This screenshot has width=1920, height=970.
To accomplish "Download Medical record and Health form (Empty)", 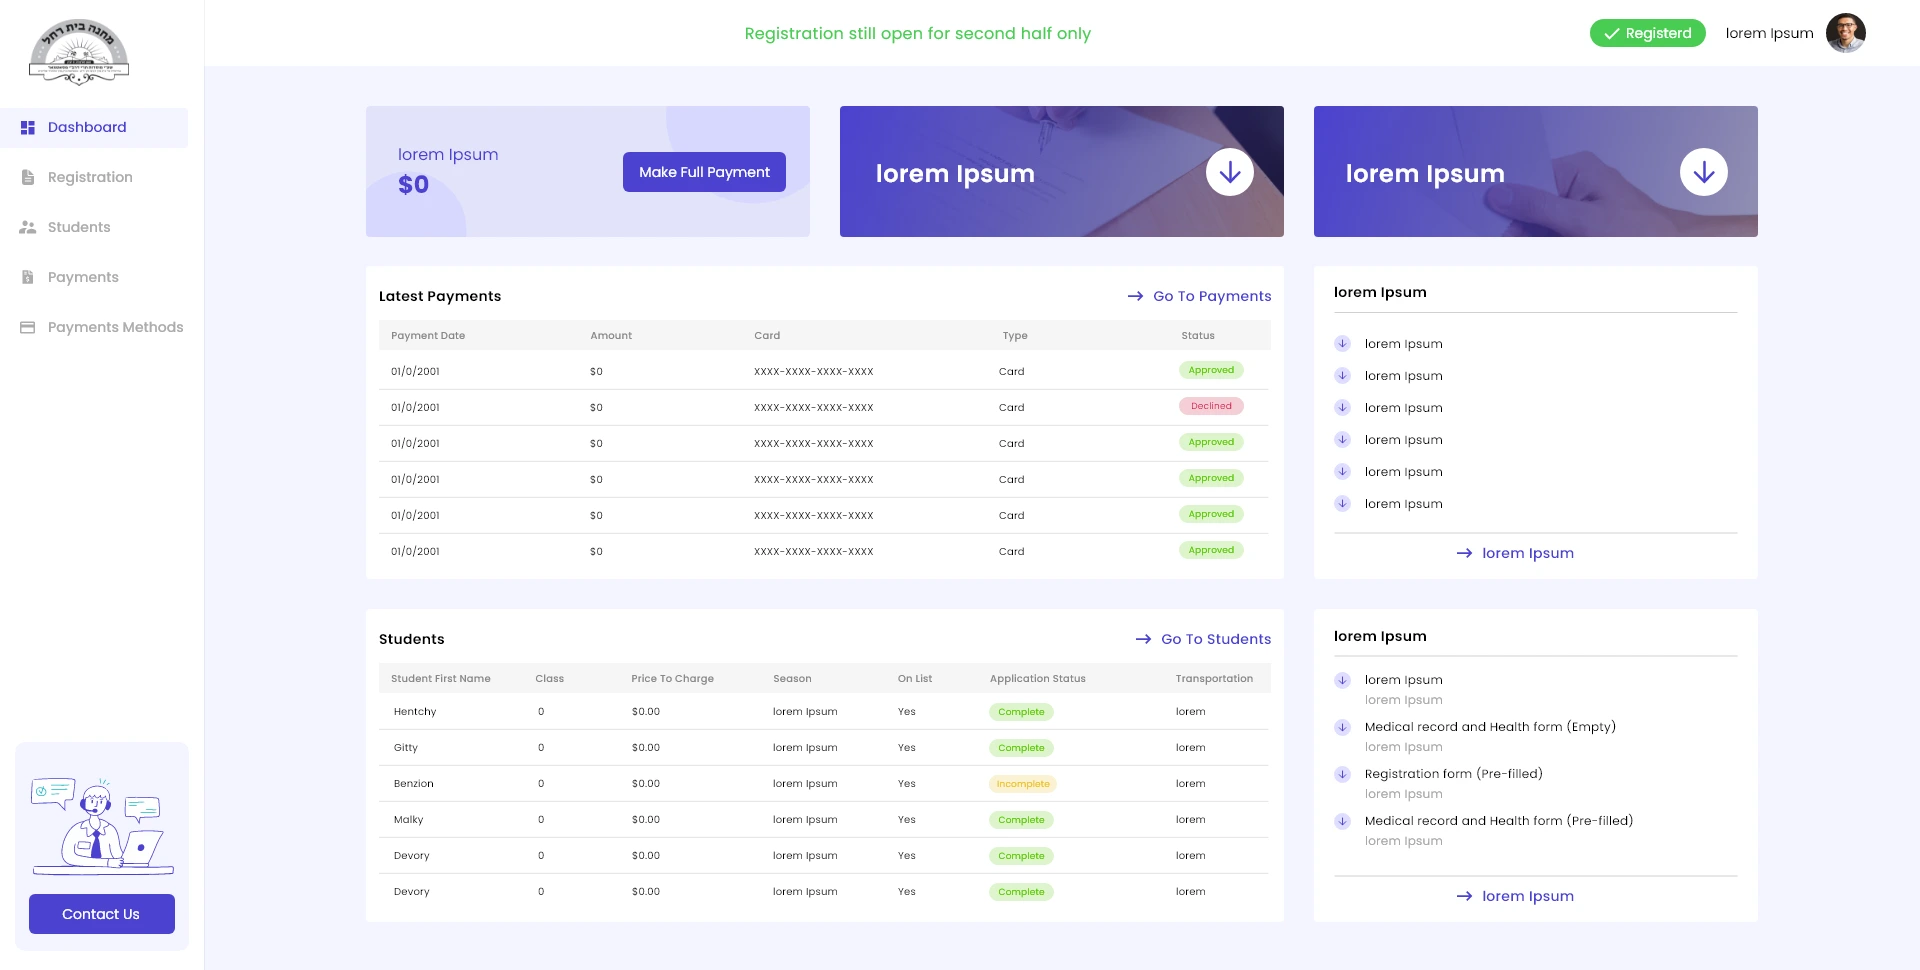I will click(x=1343, y=727).
